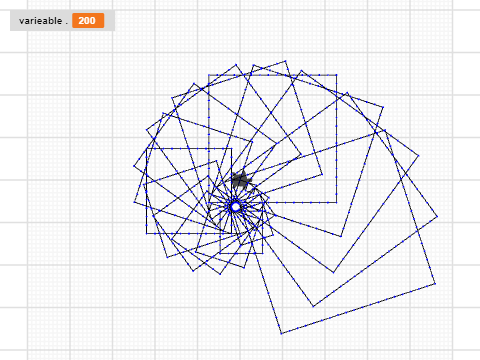Click the blue-ringed white circle at the spiral center
The image size is (480, 360).
(x=236, y=207)
